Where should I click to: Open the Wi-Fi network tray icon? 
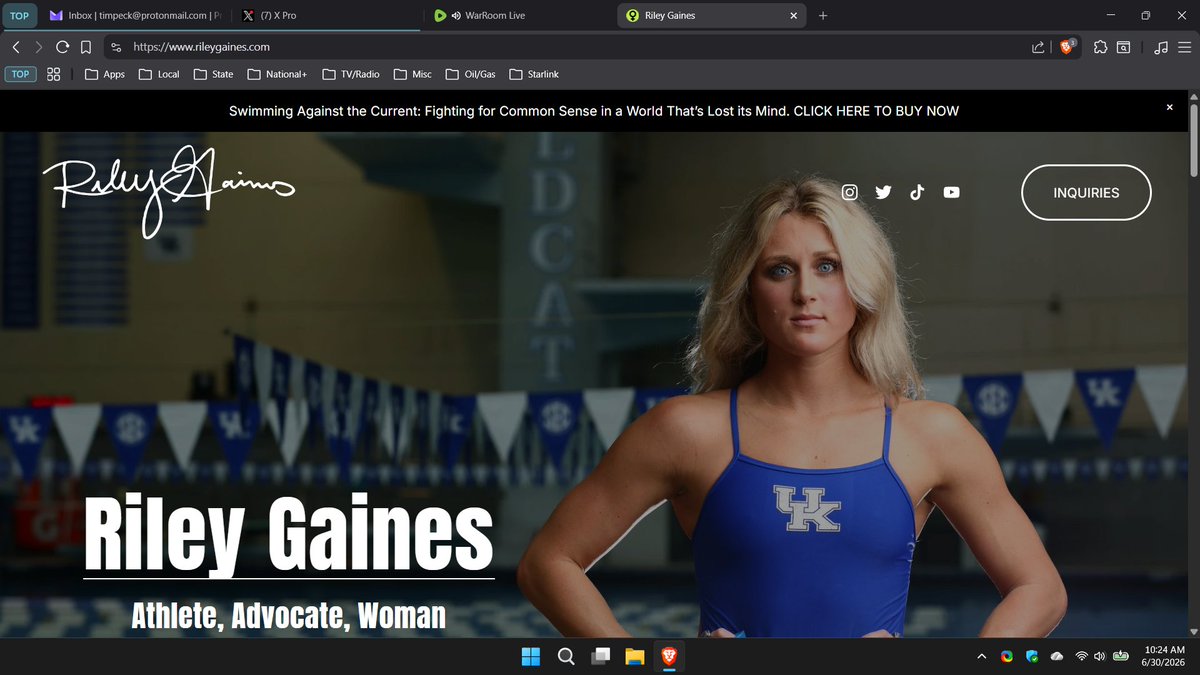point(1081,656)
